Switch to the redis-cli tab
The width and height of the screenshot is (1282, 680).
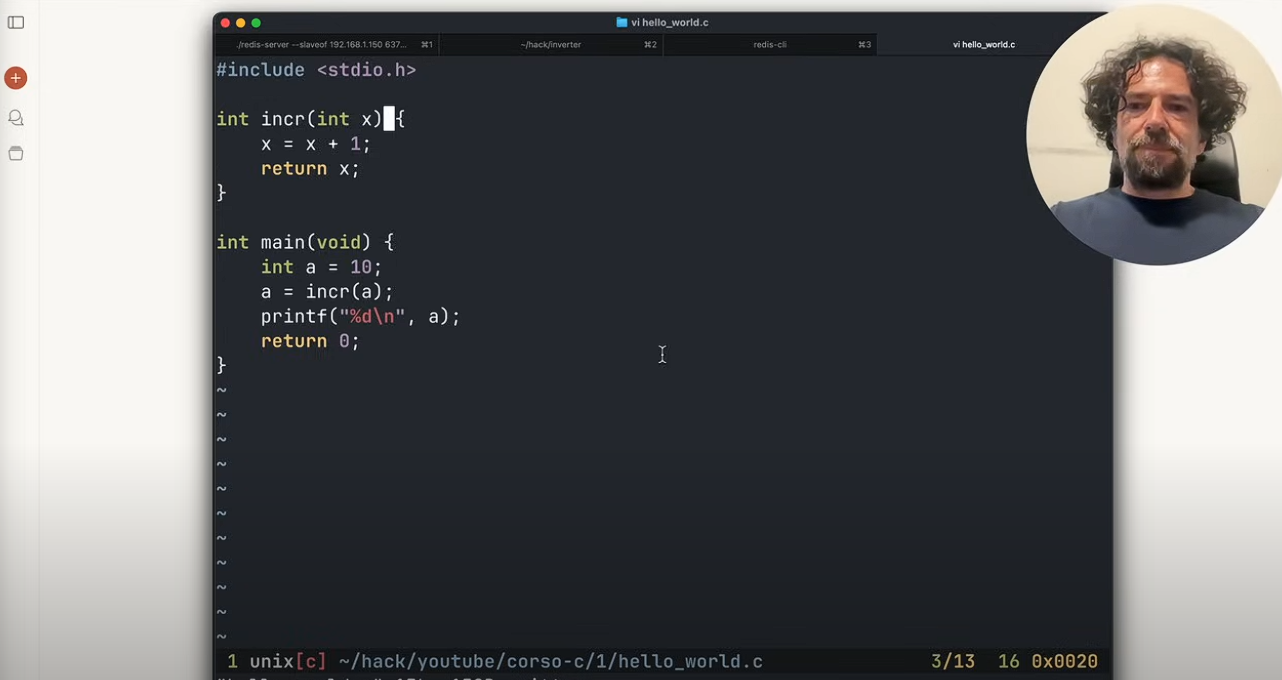[x=770, y=45]
